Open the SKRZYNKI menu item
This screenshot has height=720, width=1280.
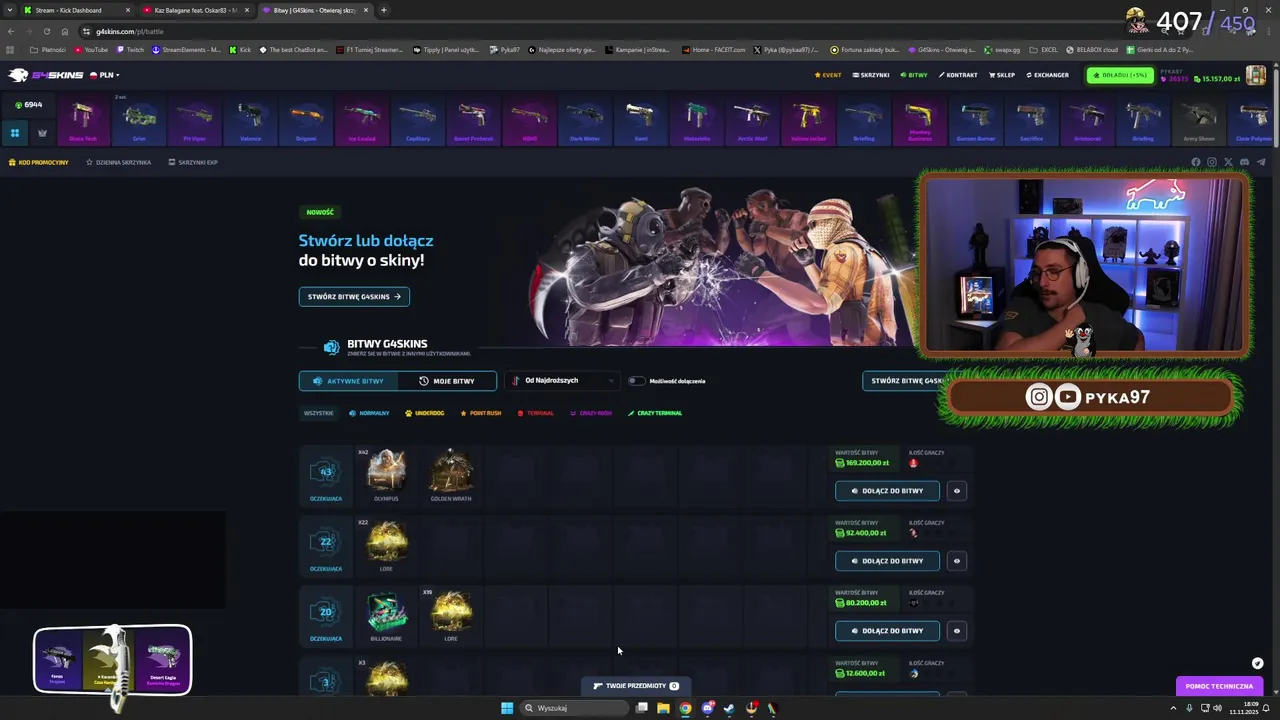(x=871, y=75)
